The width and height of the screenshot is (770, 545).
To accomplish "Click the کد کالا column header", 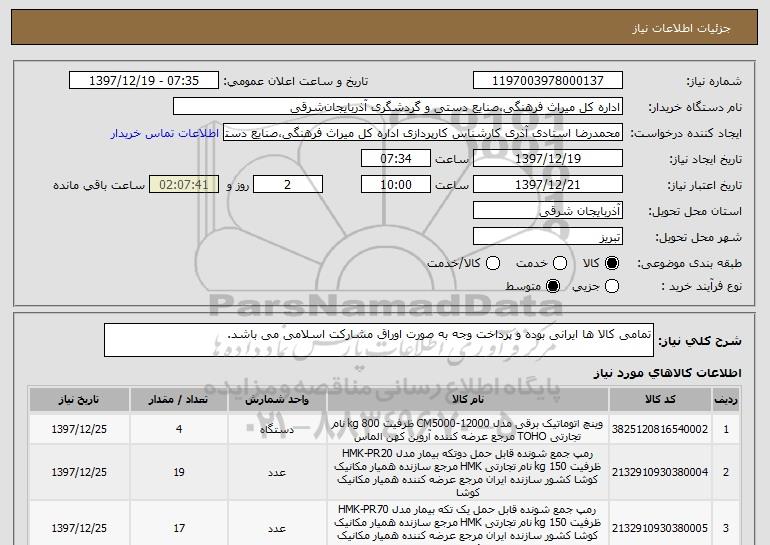I will (x=660, y=400).
